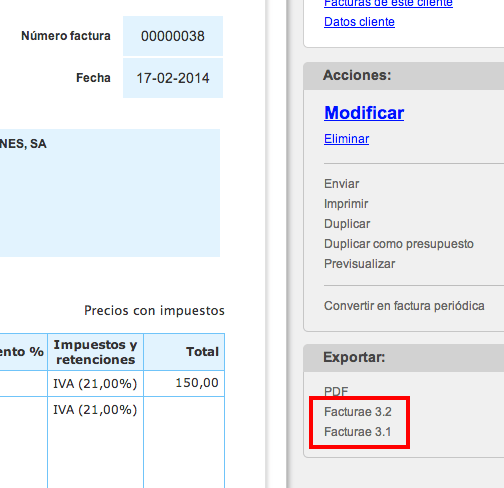This screenshot has width=504, height=488.
Task: Open Previsualizar option
Action: pyautogui.click(x=359, y=264)
